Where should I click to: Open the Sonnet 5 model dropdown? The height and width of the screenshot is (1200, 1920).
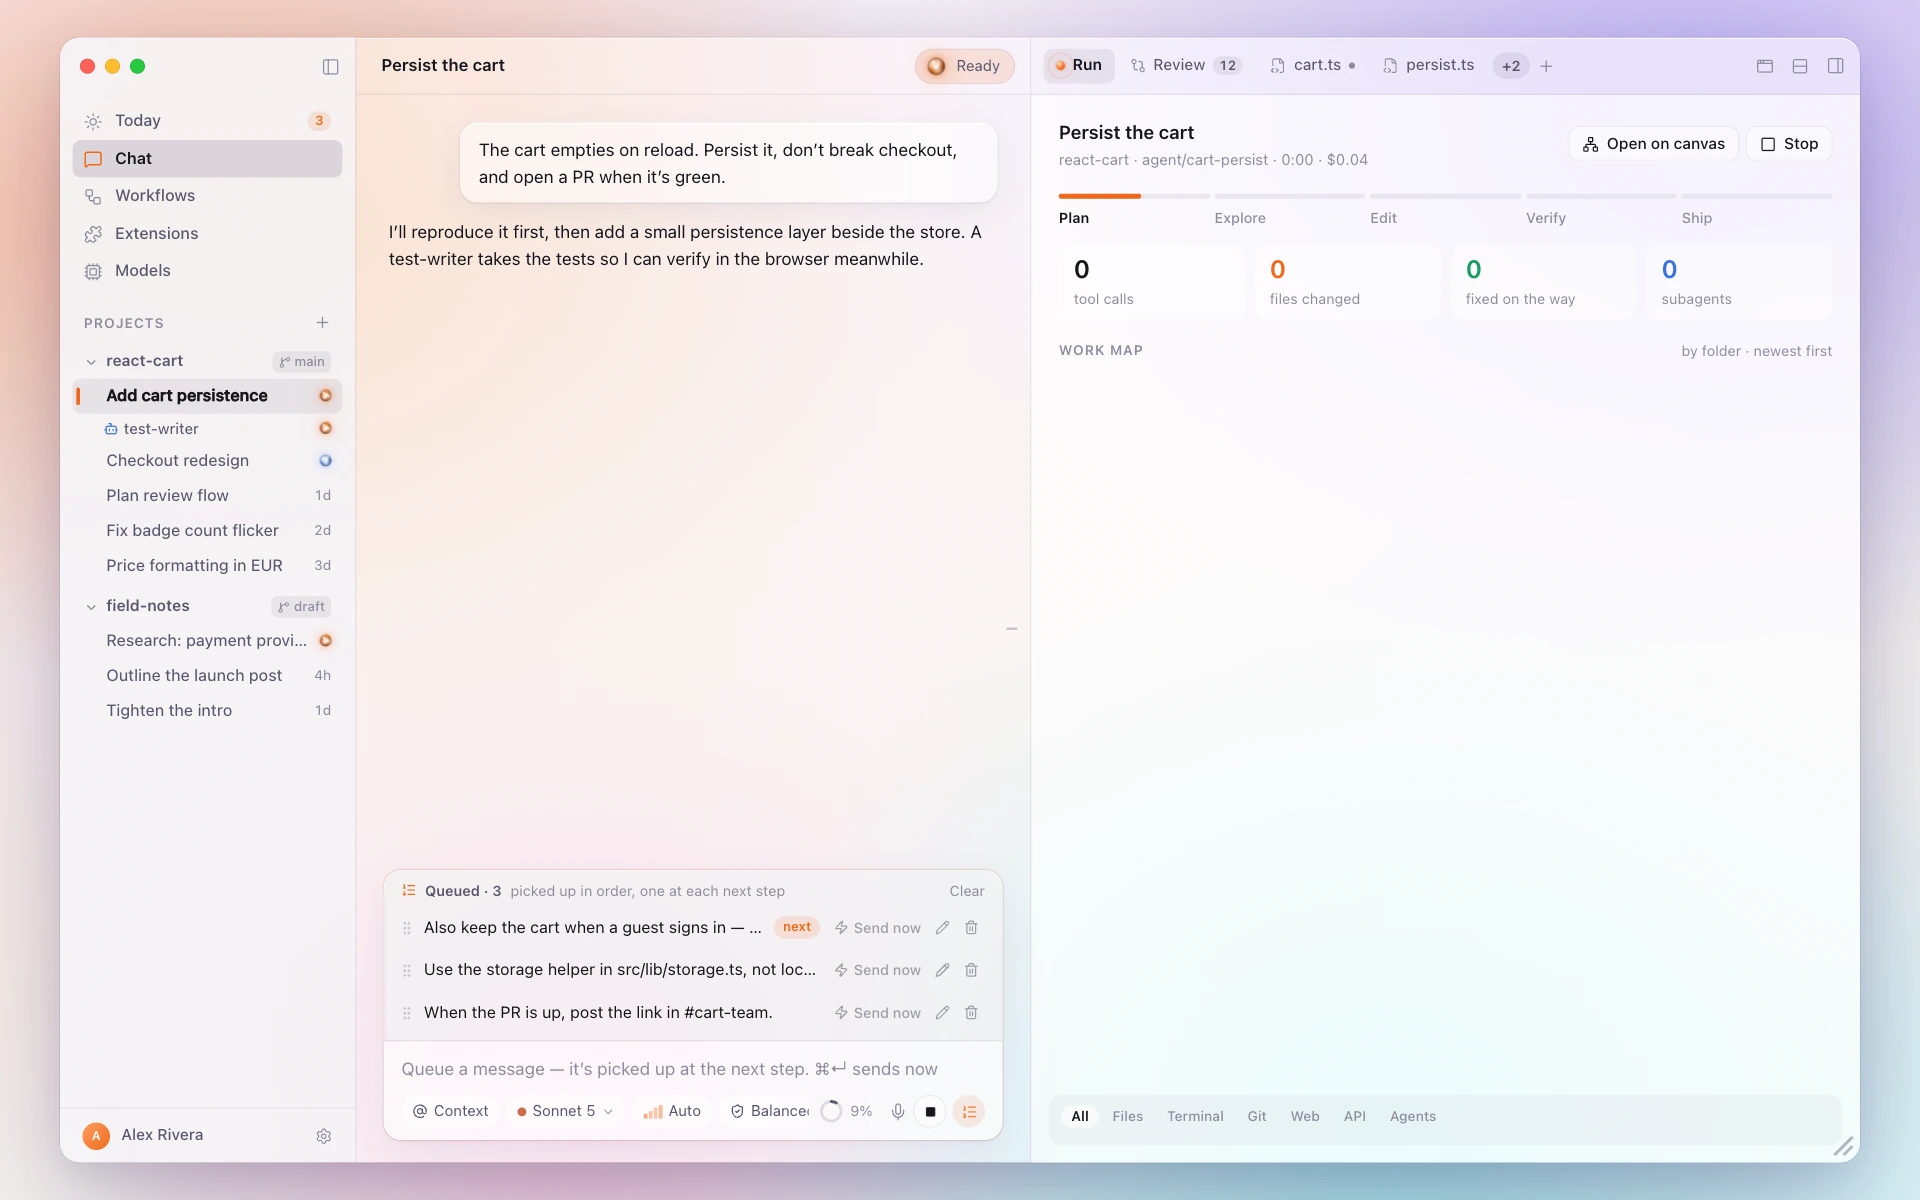(565, 1112)
